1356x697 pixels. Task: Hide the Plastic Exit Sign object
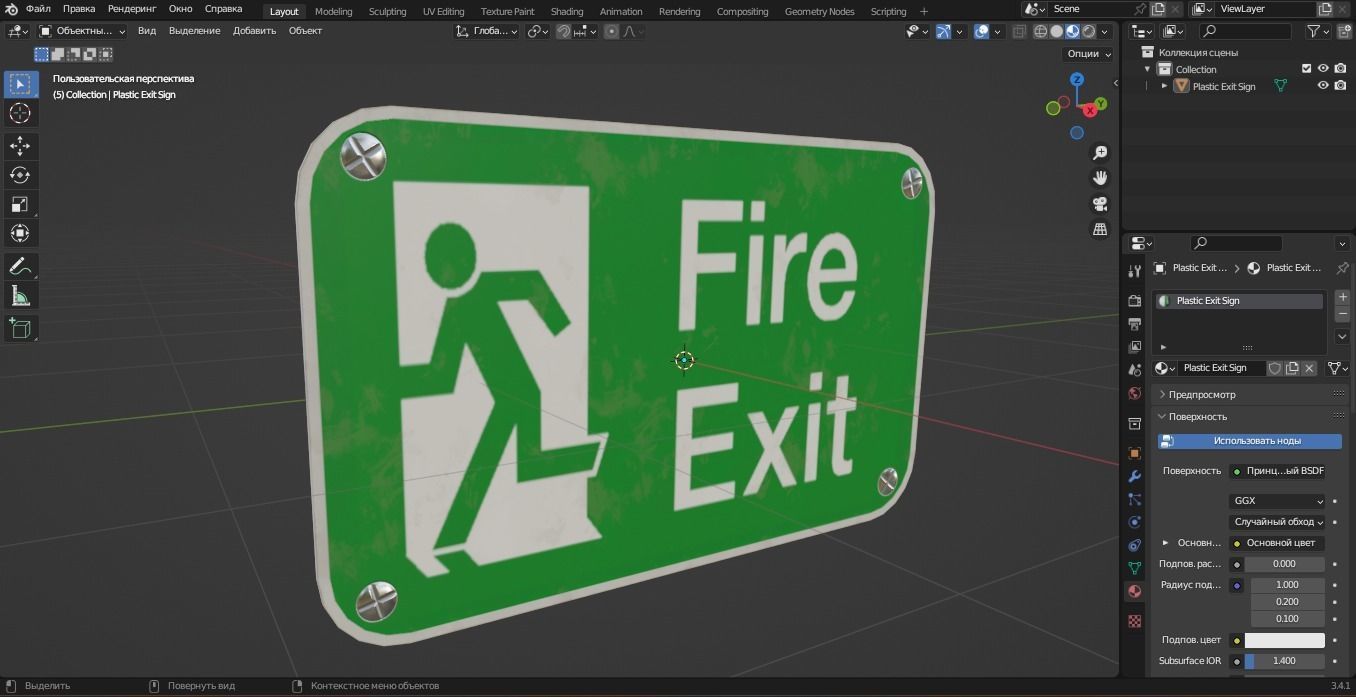(x=1323, y=85)
